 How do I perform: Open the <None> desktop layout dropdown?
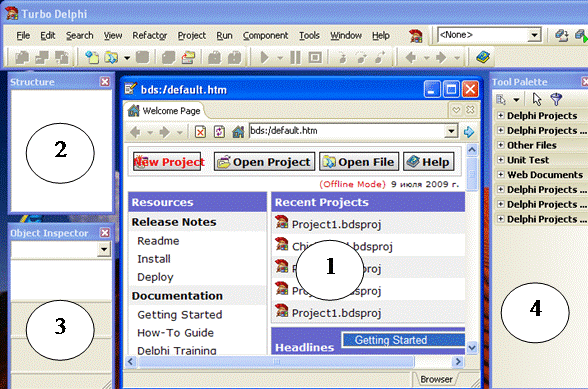click(534, 36)
